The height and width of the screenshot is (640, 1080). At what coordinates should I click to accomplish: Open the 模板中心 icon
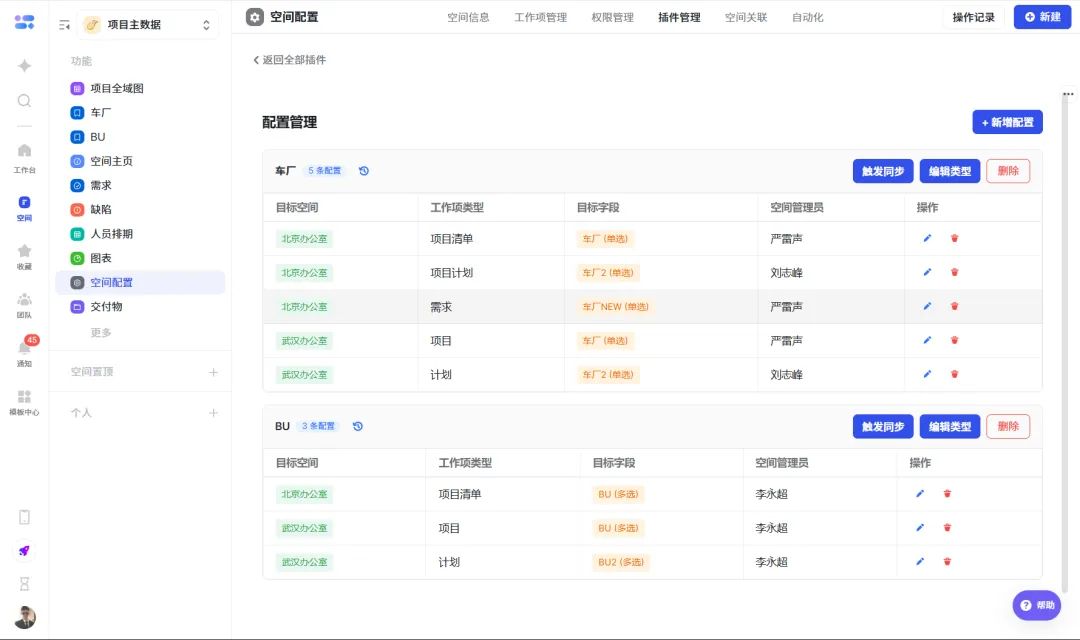pos(24,402)
